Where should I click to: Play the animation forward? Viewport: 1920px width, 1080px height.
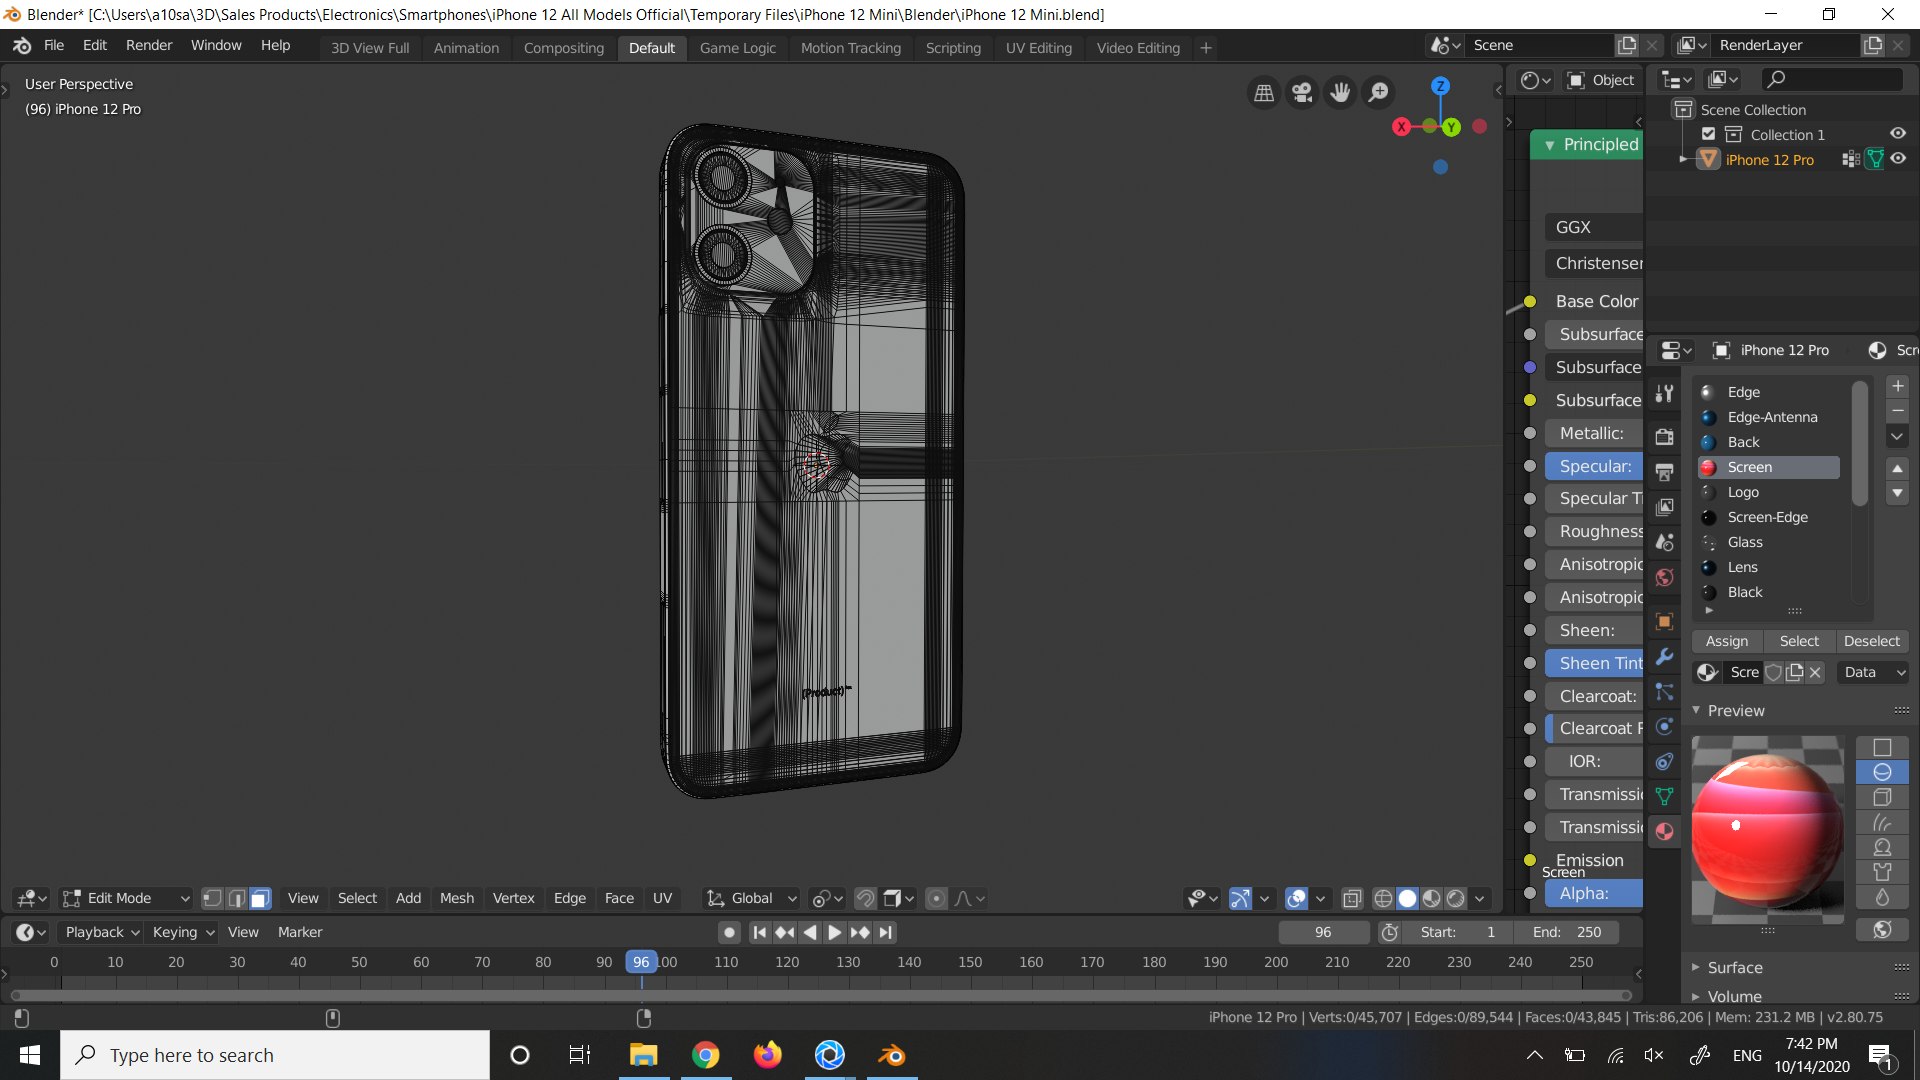click(834, 932)
